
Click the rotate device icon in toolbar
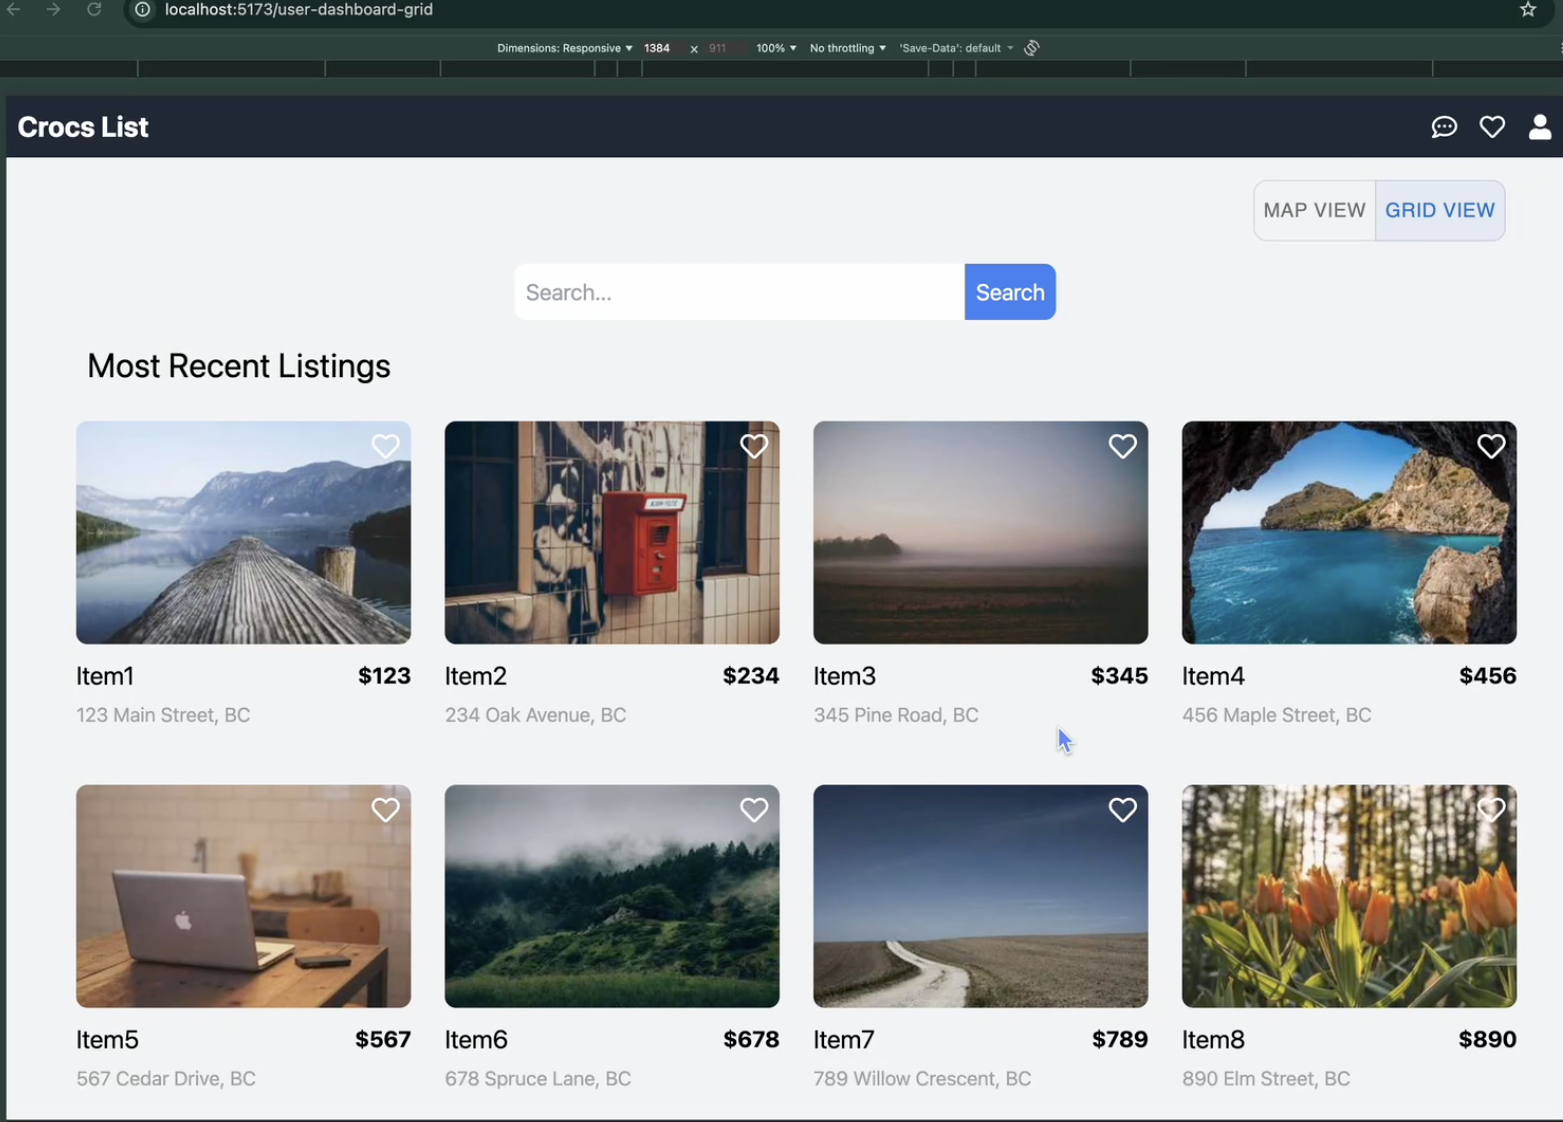point(1032,48)
